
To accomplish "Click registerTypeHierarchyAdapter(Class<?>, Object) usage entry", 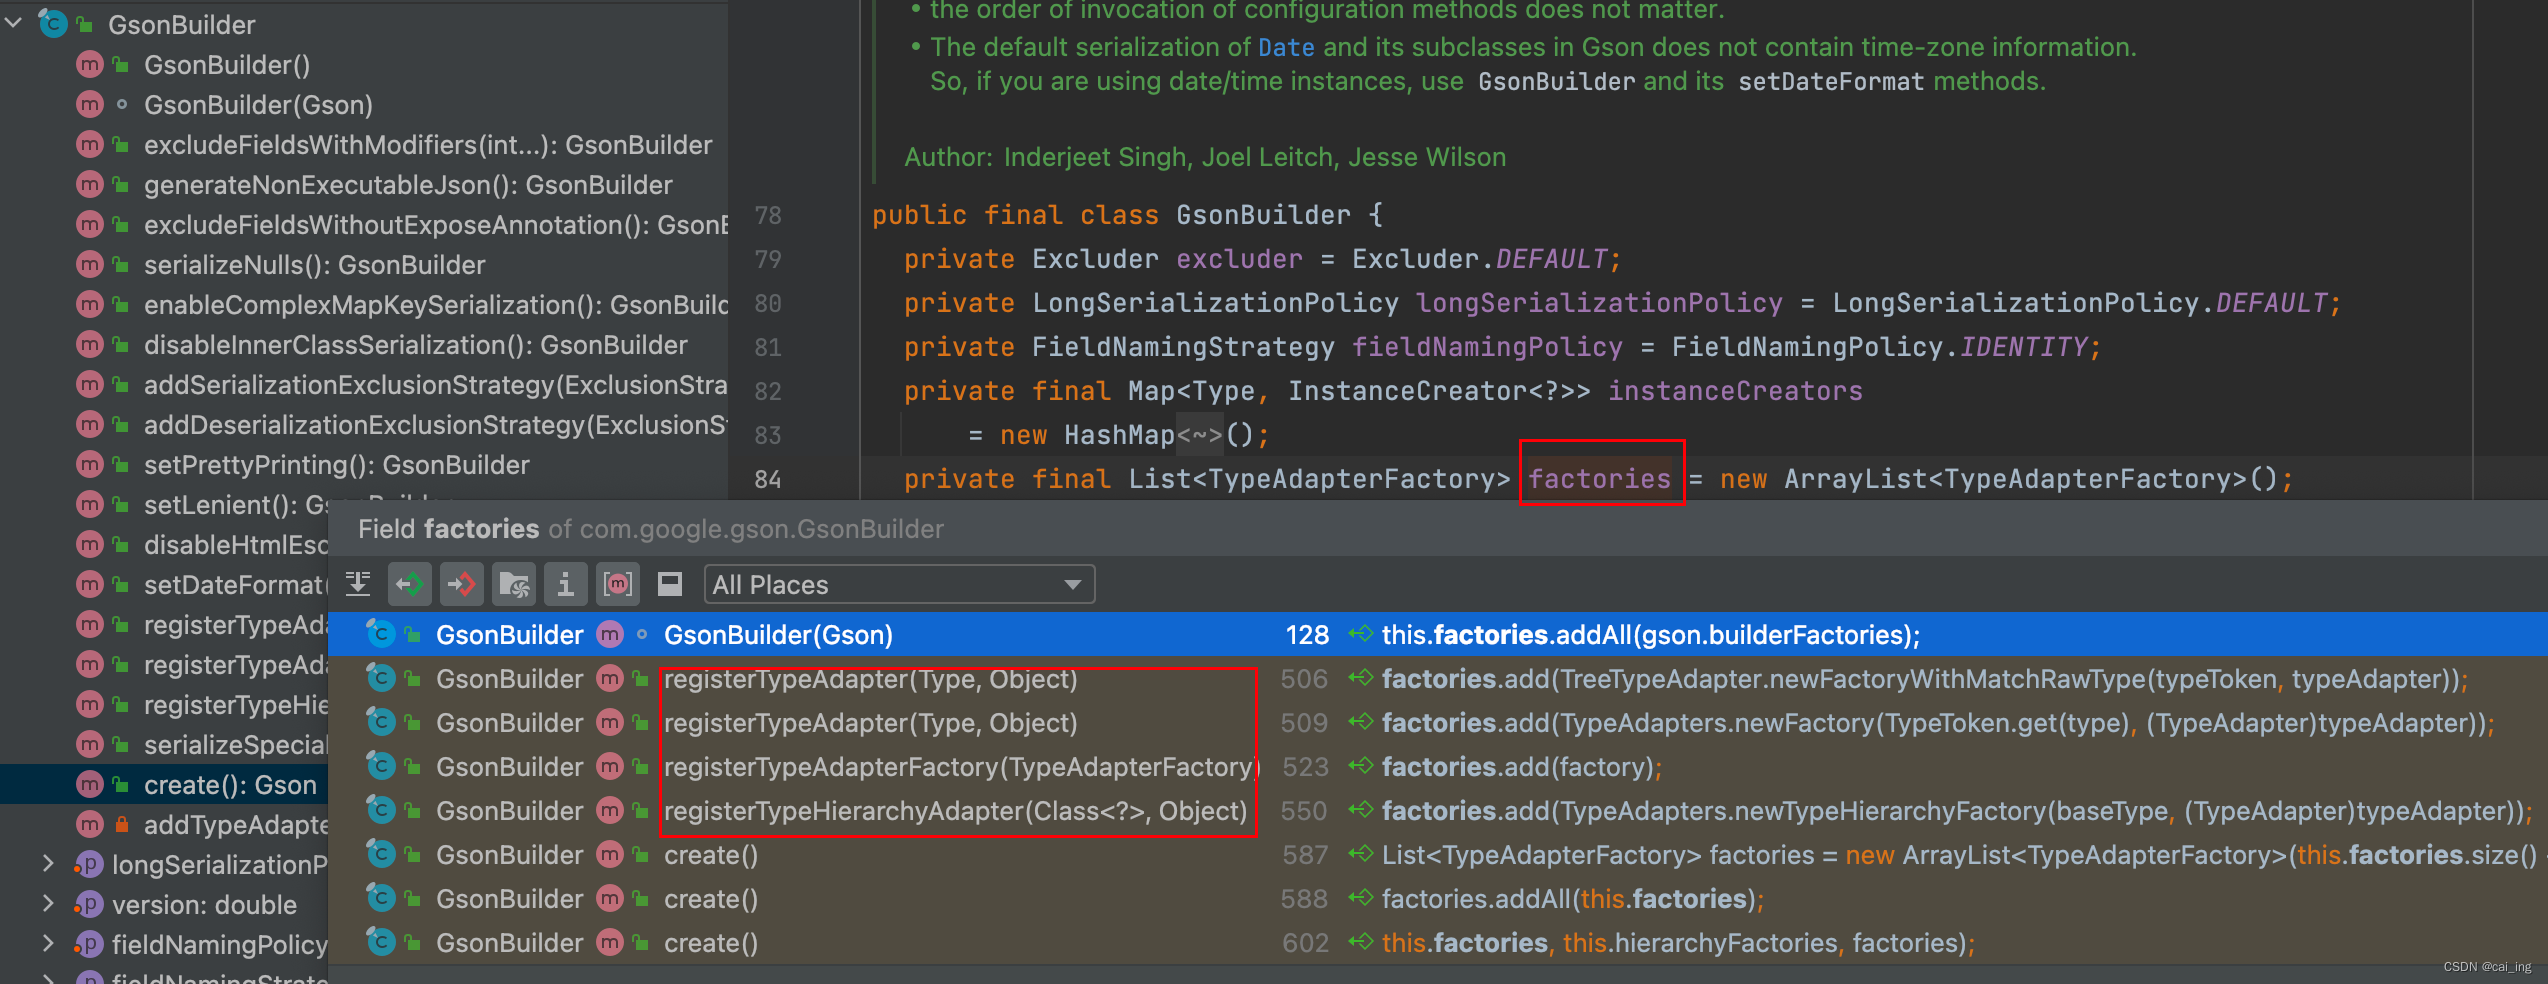I will tap(955, 811).
